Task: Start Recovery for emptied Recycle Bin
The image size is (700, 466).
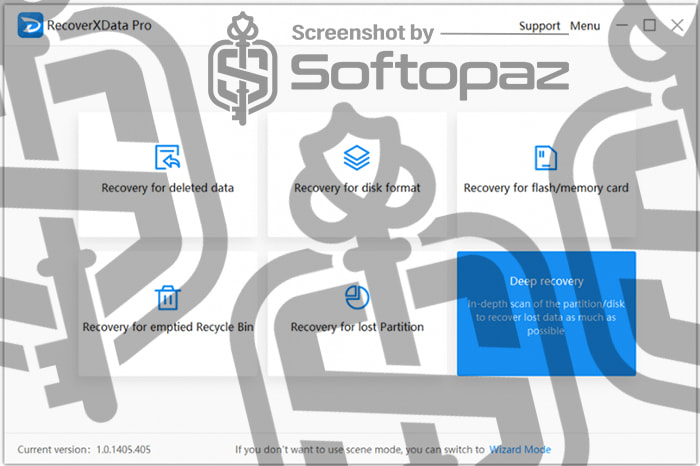Action: pyautogui.click(x=168, y=313)
